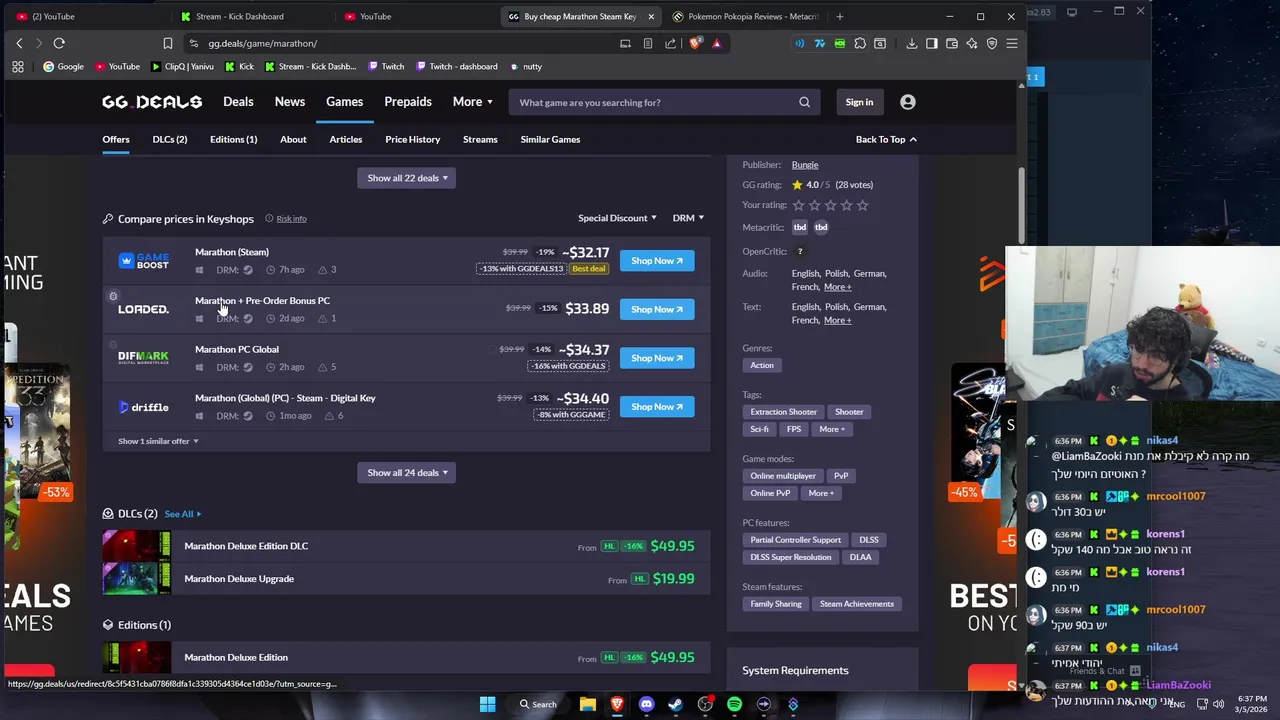Open Marathon Deluxe Upgrade row
1280x720 pixels.
click(x=406, y=579)
